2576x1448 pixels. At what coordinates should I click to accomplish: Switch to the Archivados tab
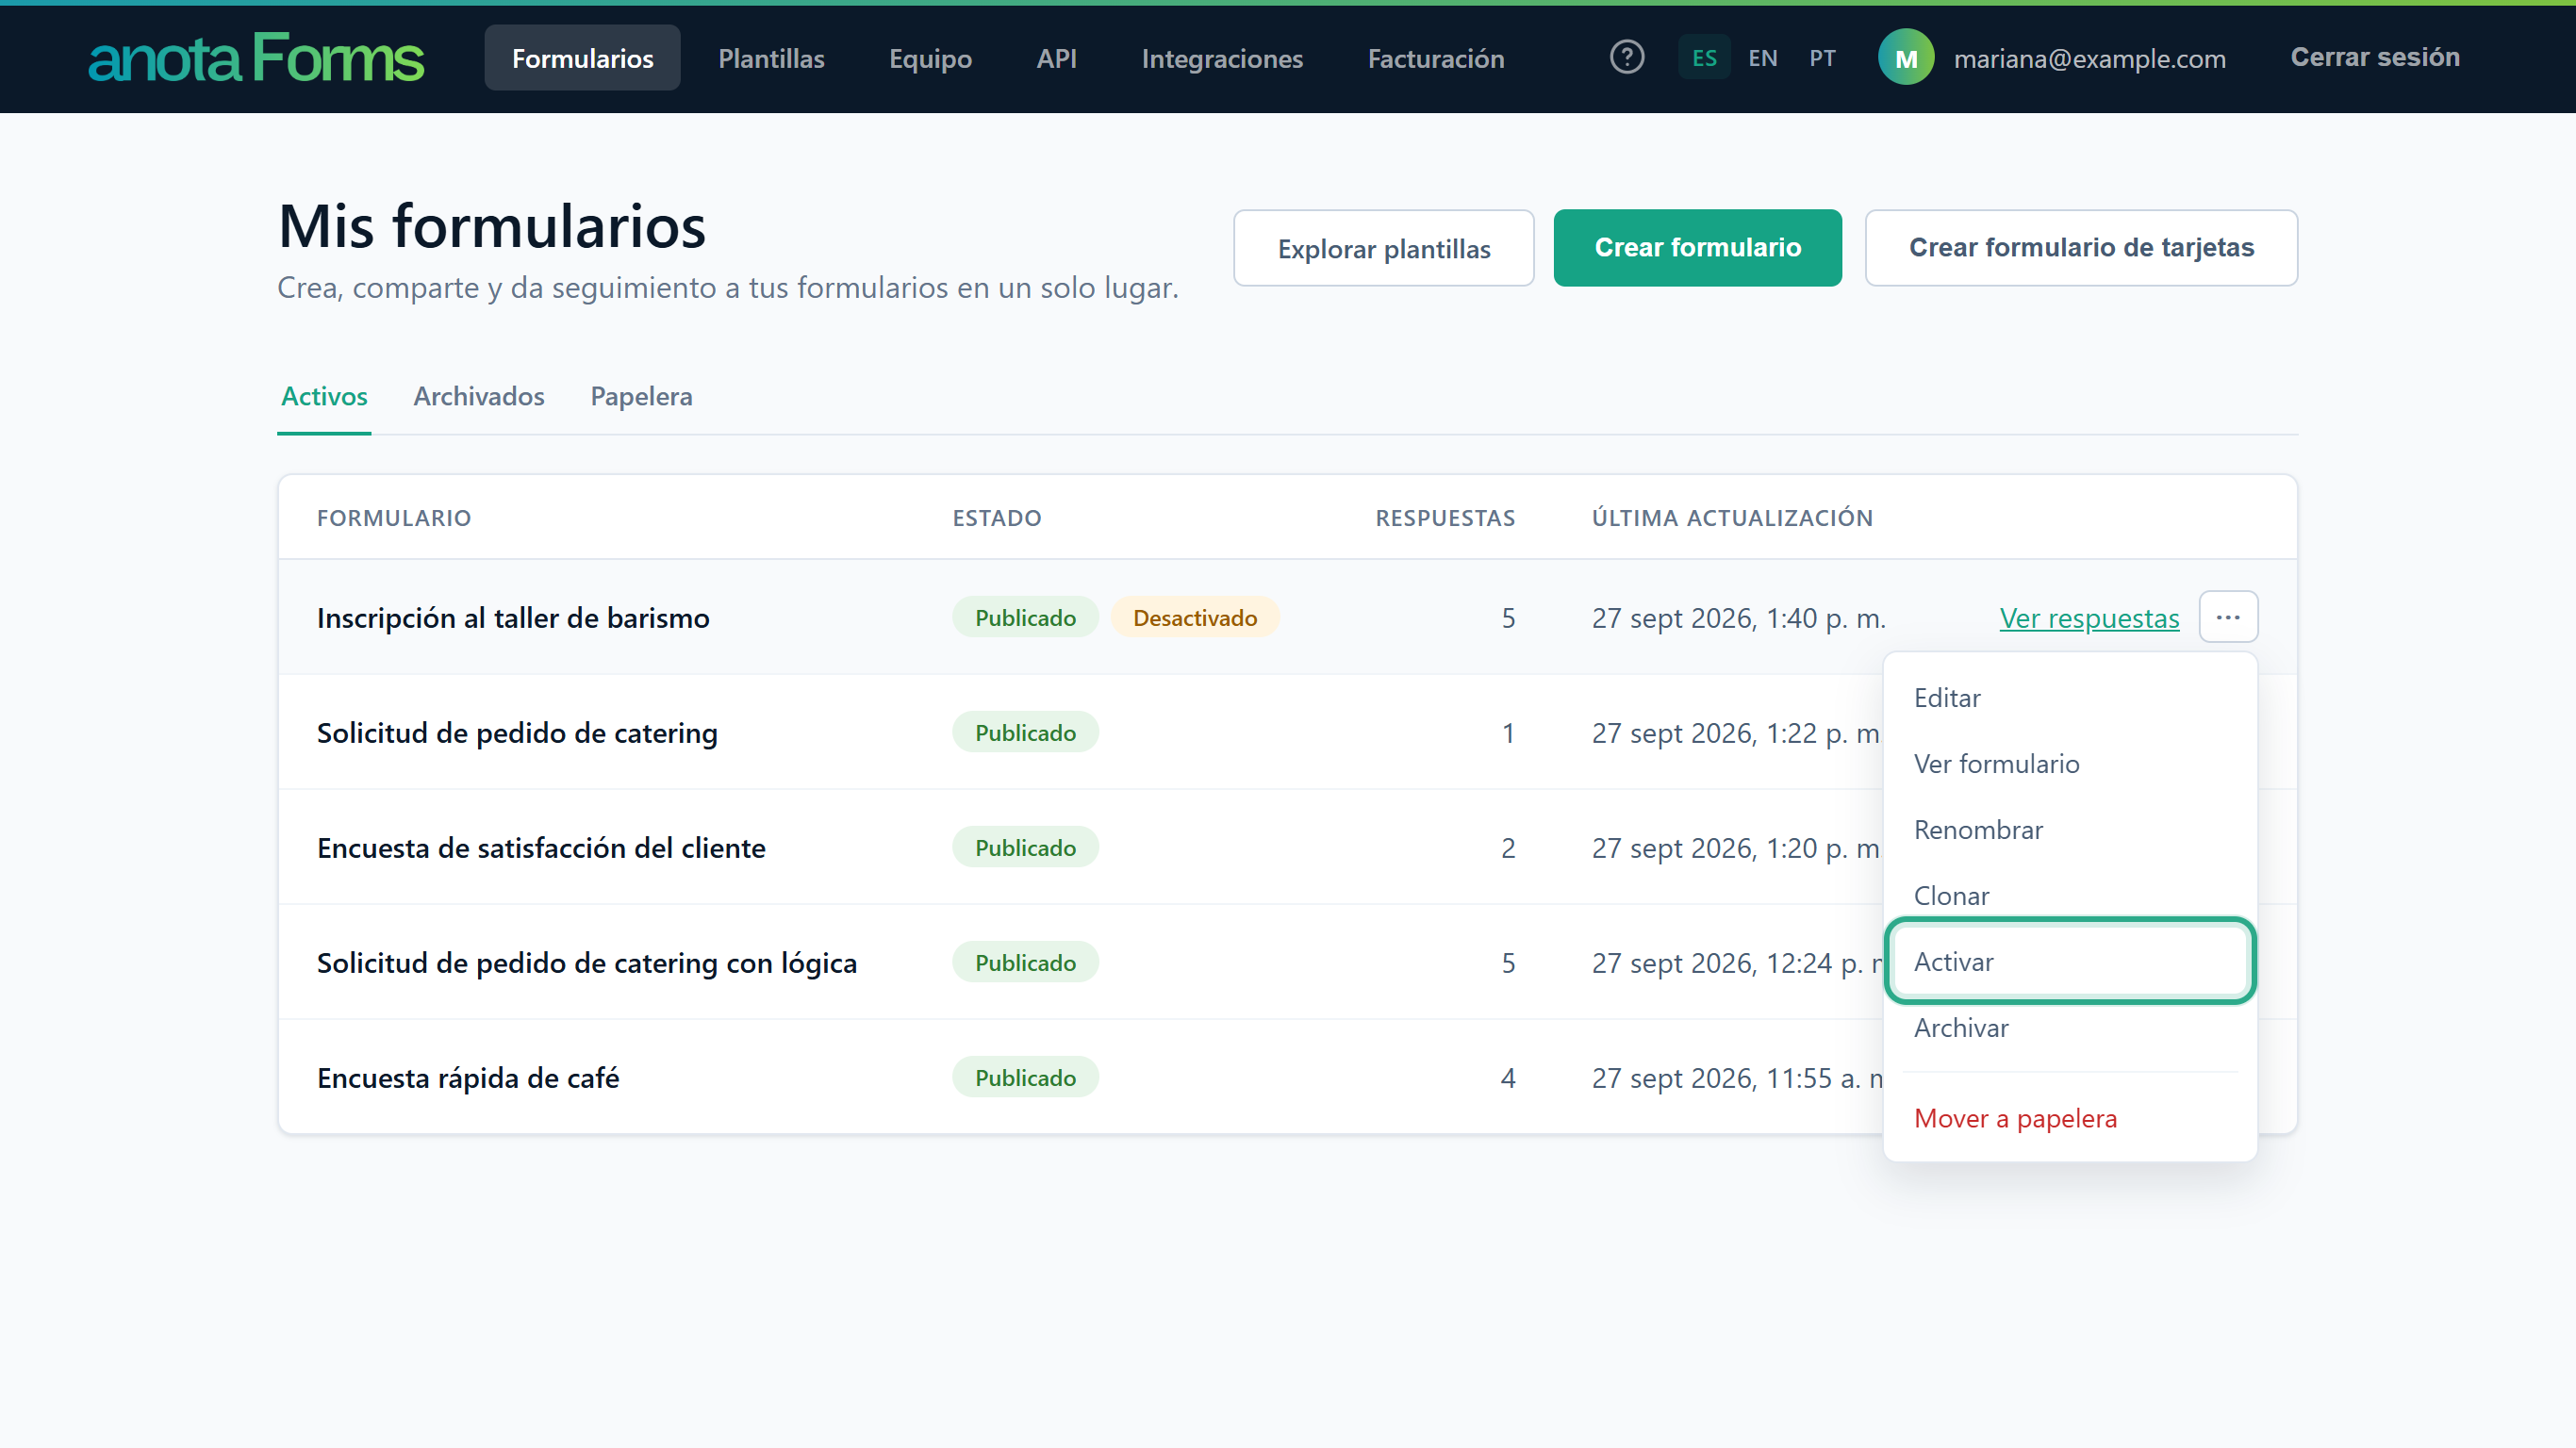point(479,396)
